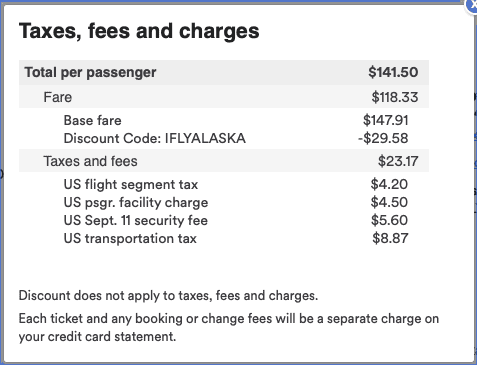Select the Taxes and fees row label
Screen dimensions: 477x365
pos(90,161)
